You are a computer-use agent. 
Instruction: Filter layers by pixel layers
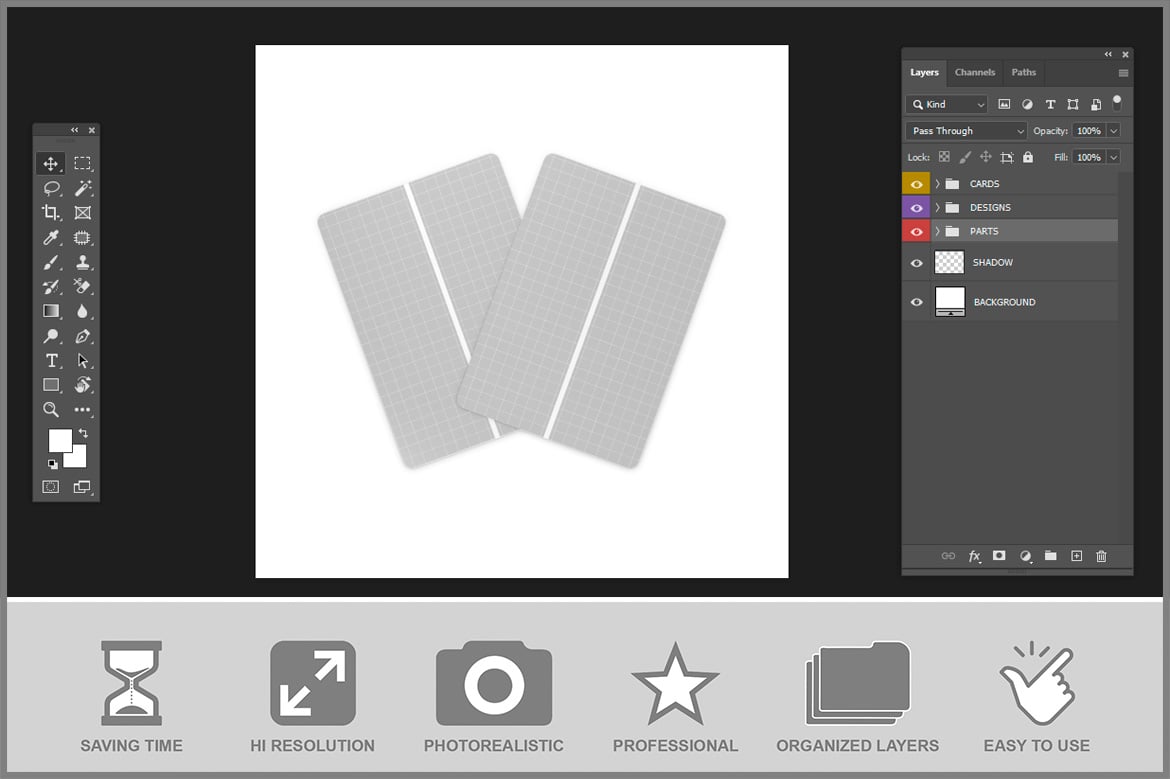pos(1004,104)
